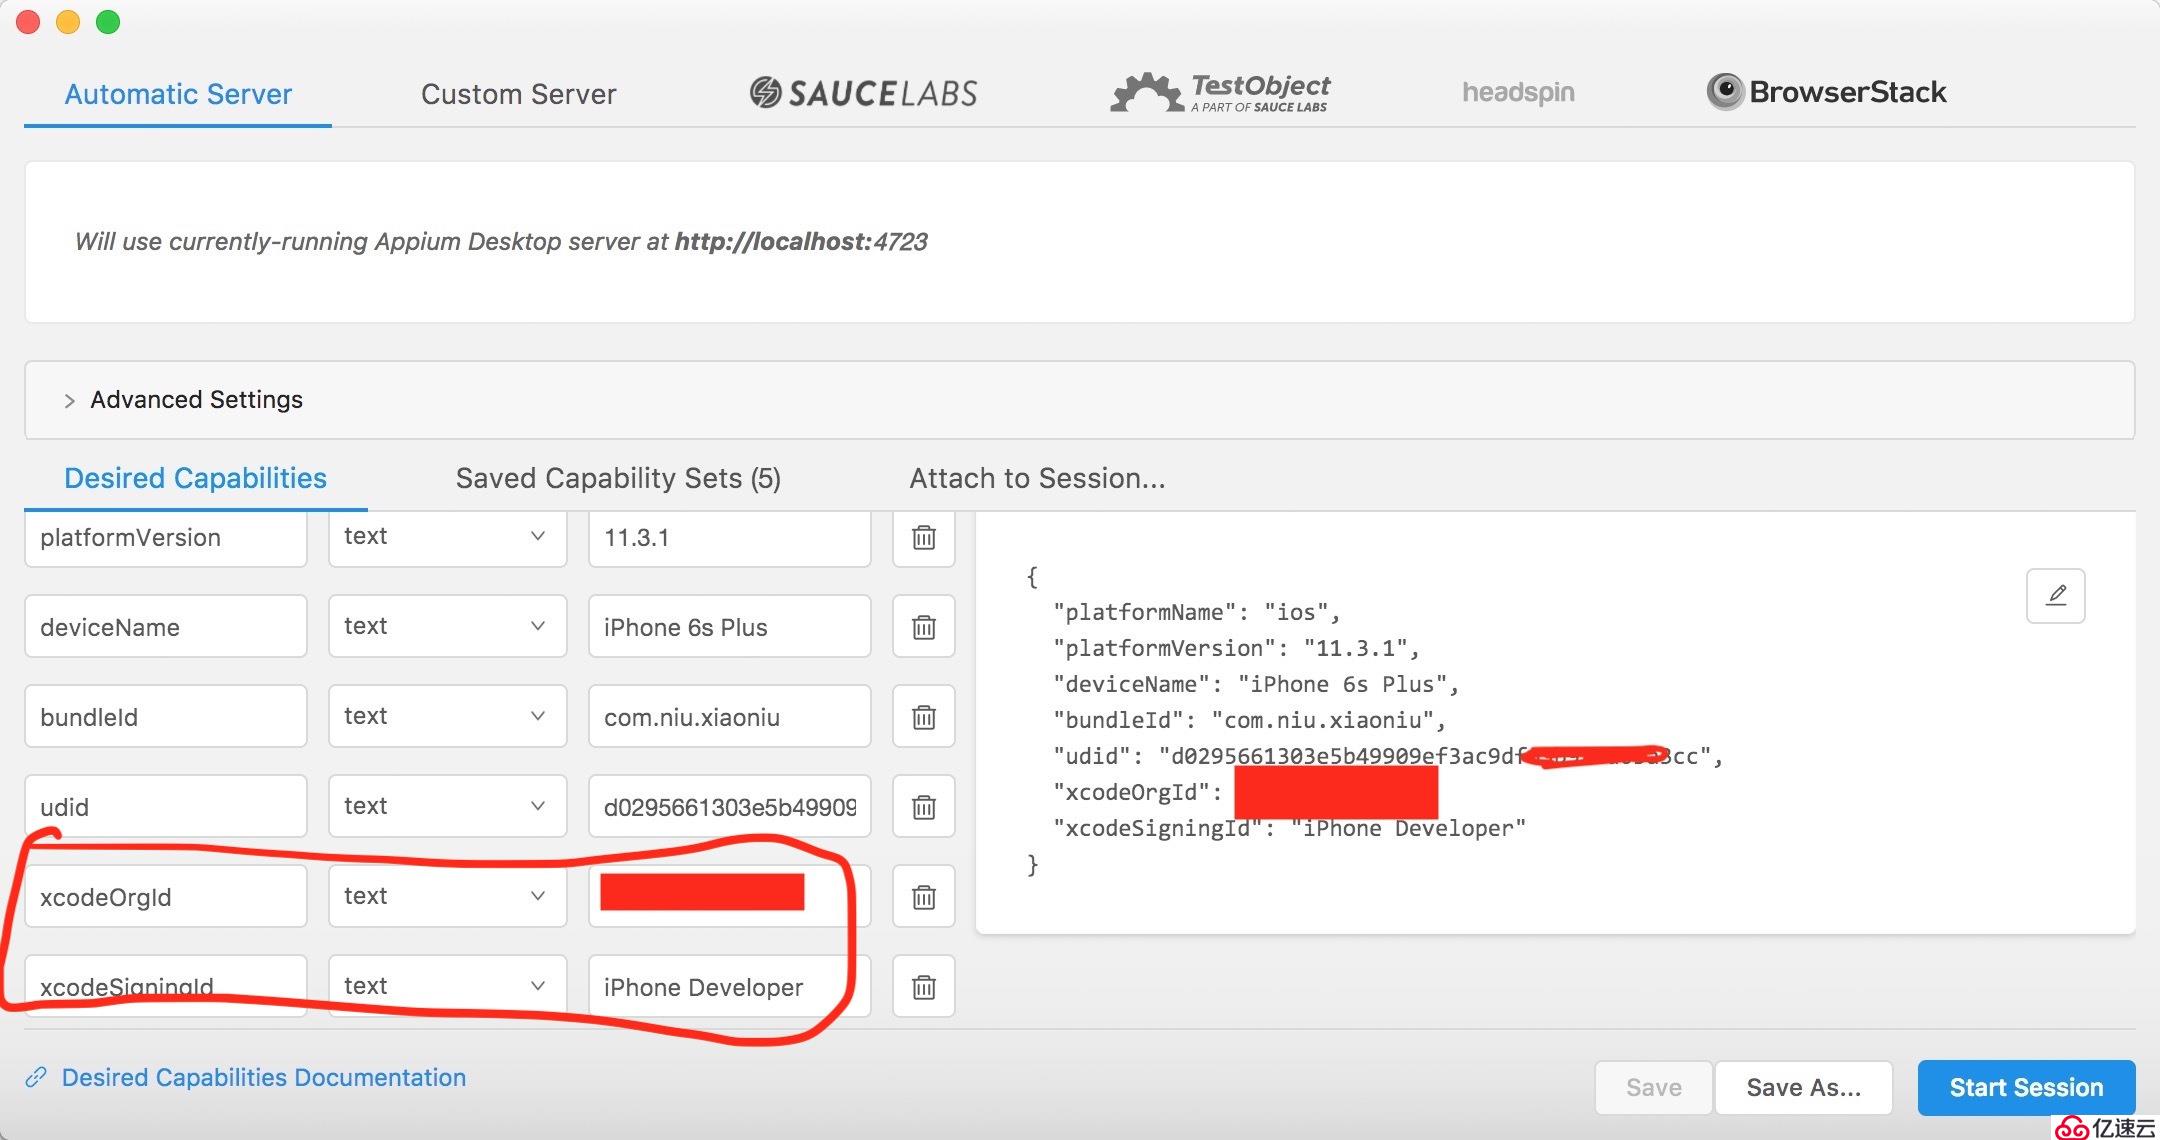Open deviceName type dropdown
Image resolution: width=2160 pixels, height=1140 pixels.
coord(440,626)
